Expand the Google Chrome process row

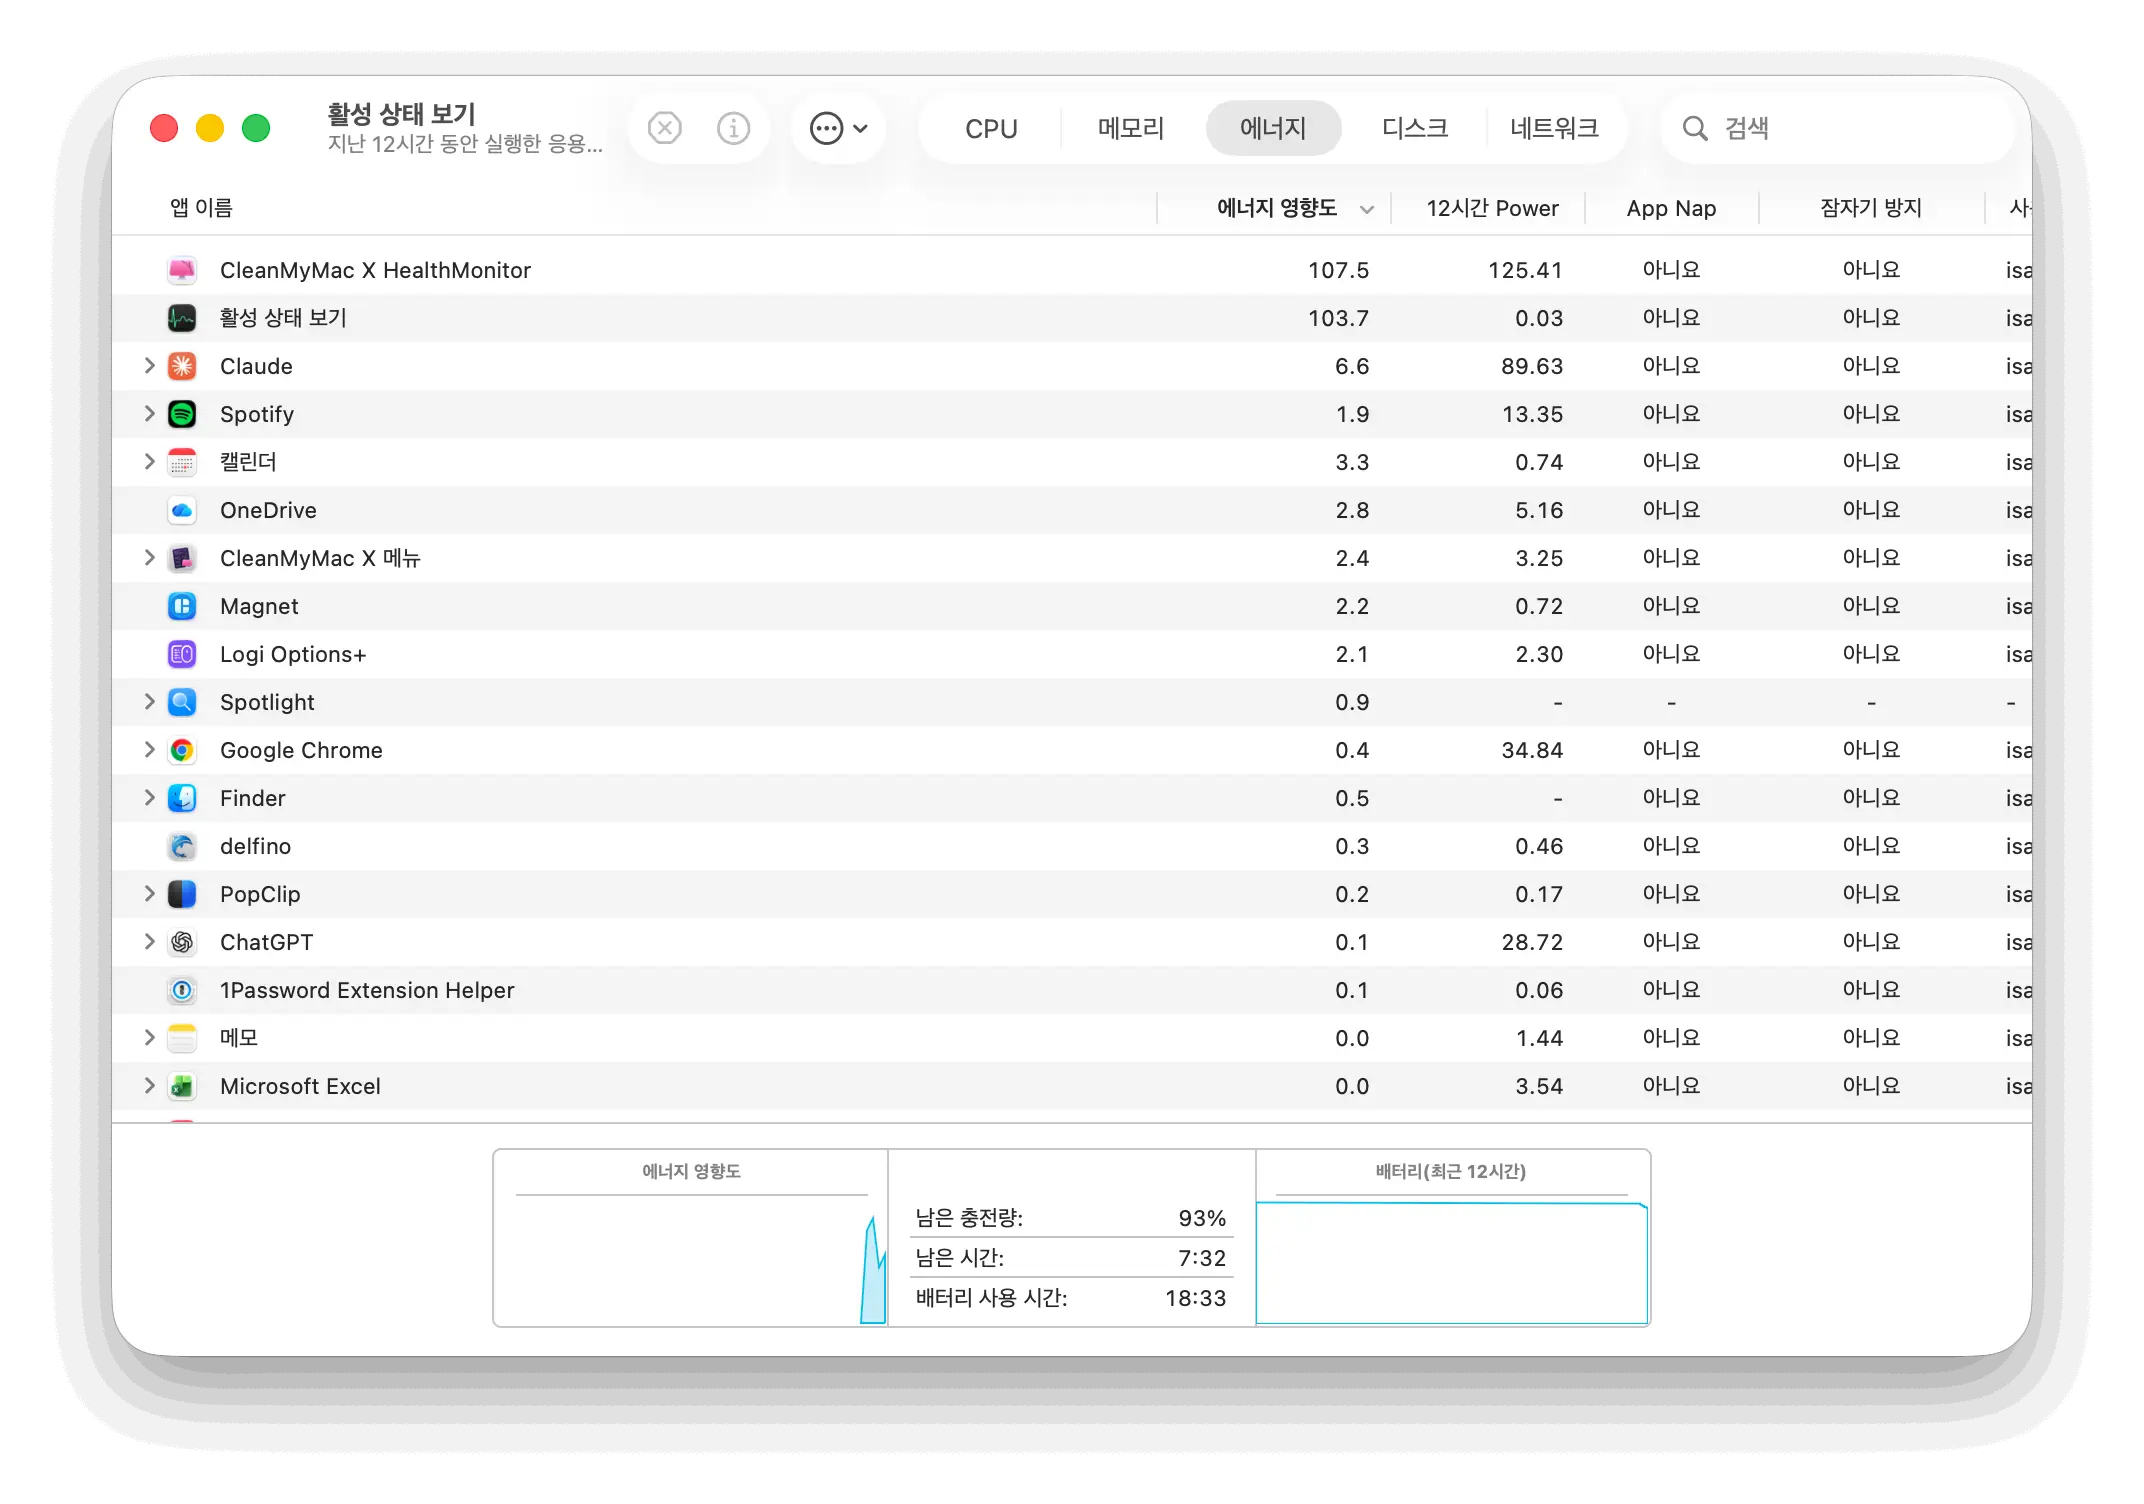pos(149,750)
